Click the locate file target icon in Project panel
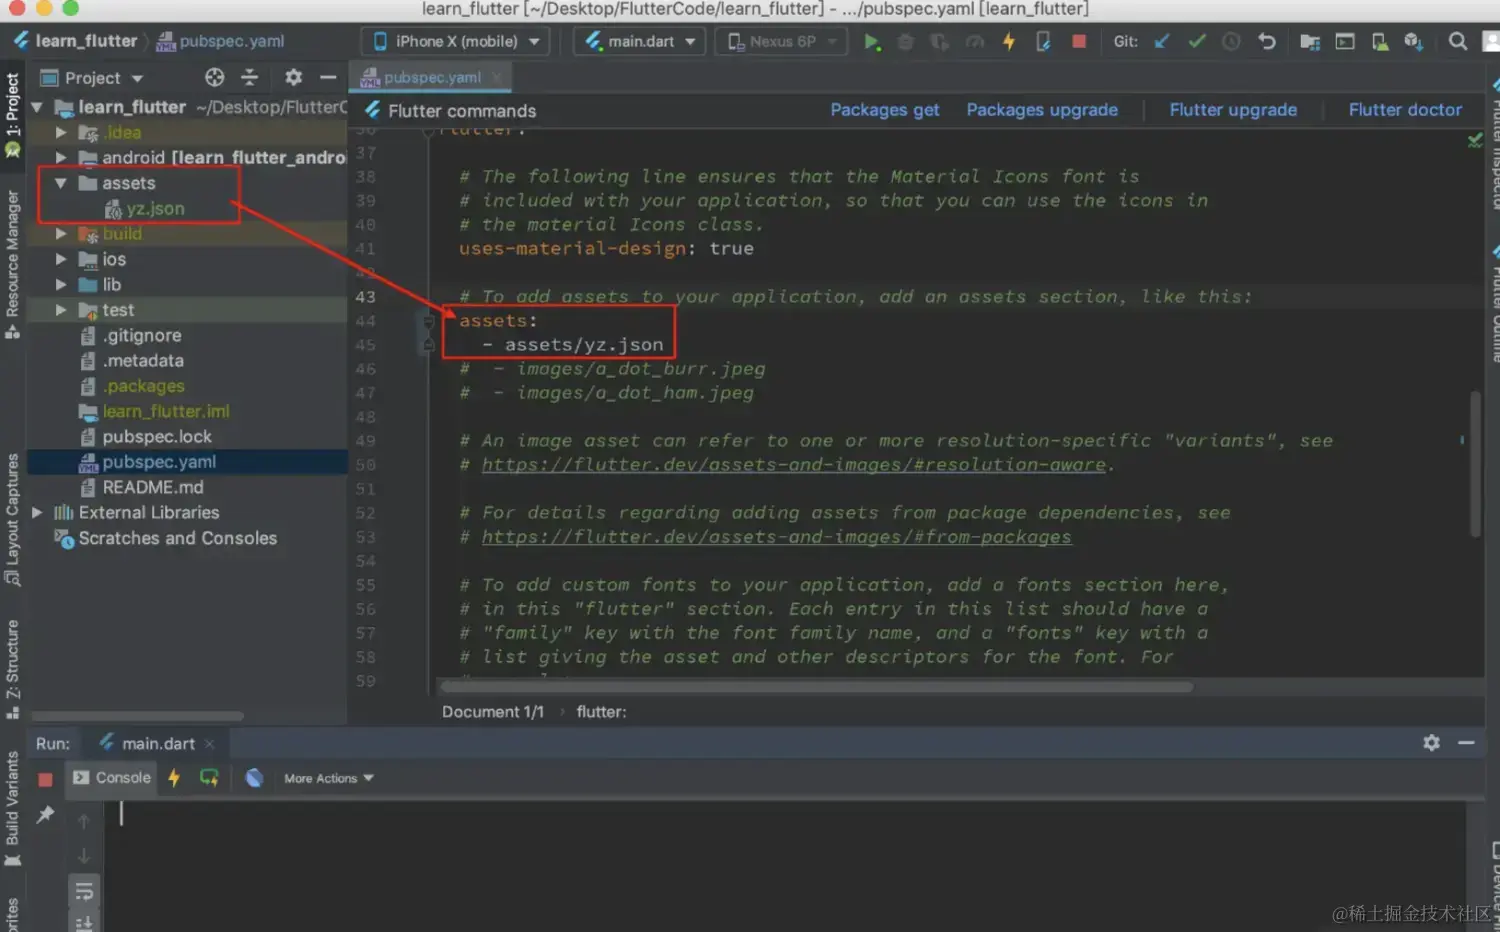 pos(214,77)
